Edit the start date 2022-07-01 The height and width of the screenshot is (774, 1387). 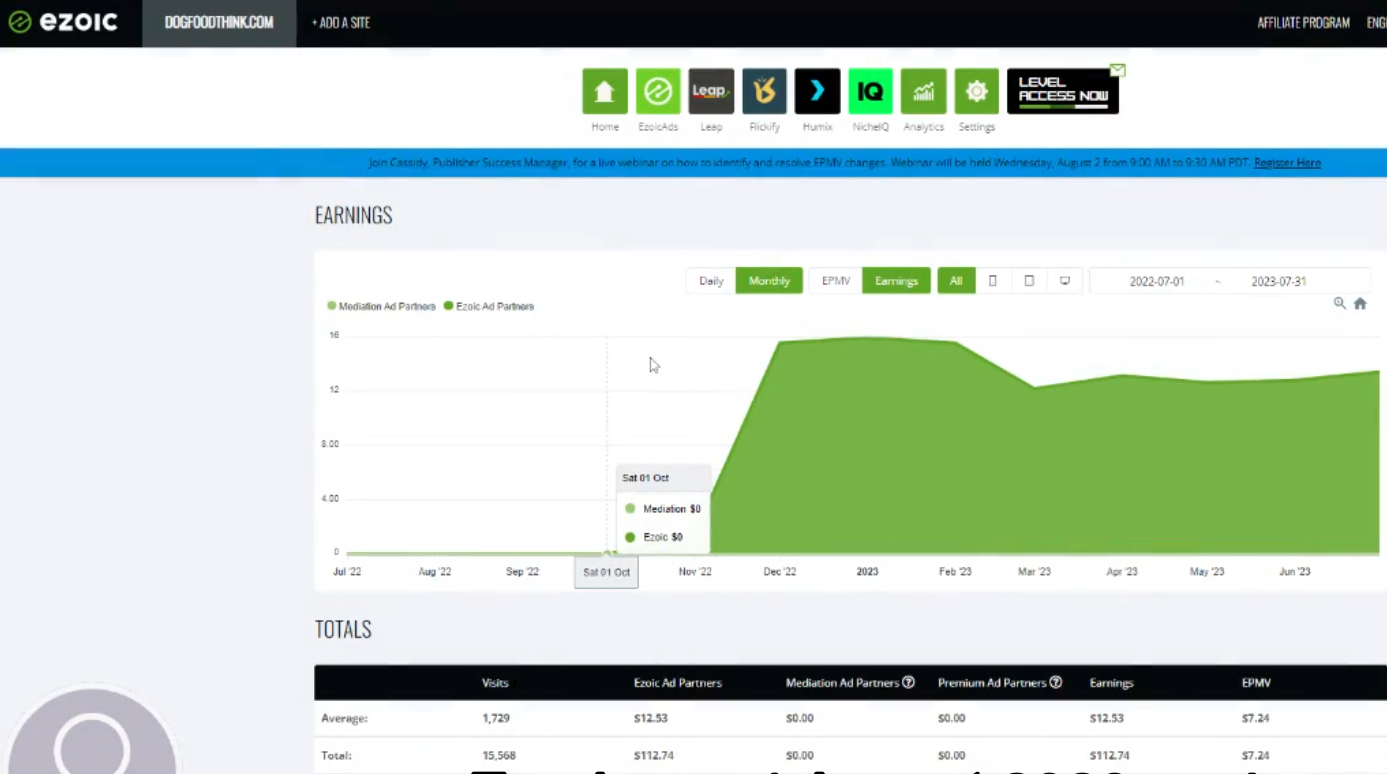click(1157, 281)
